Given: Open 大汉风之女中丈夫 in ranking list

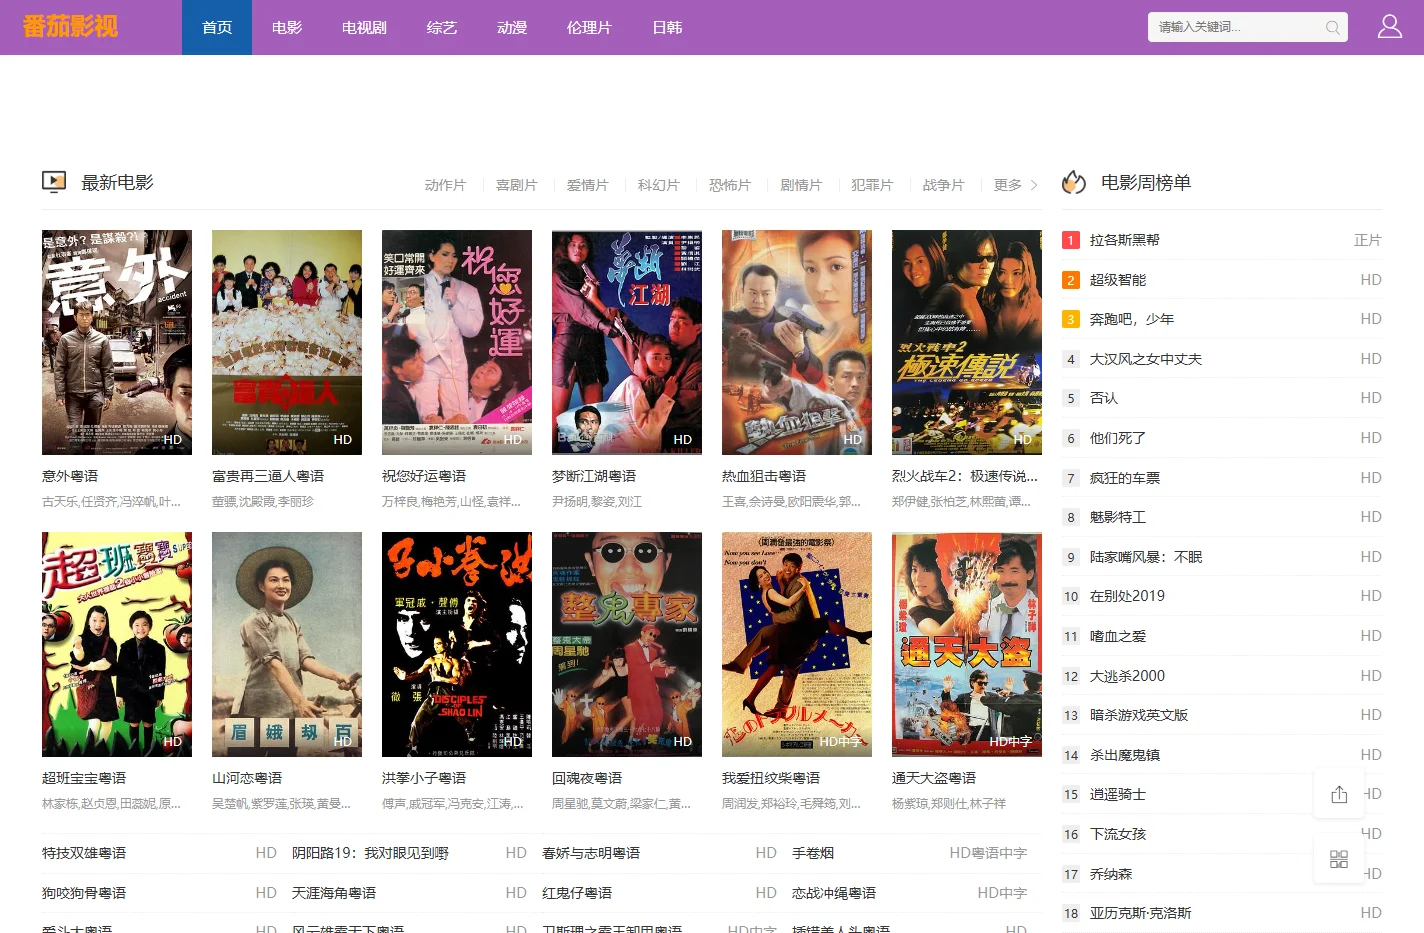Looking at the screenshot, I should [1146, 359].
